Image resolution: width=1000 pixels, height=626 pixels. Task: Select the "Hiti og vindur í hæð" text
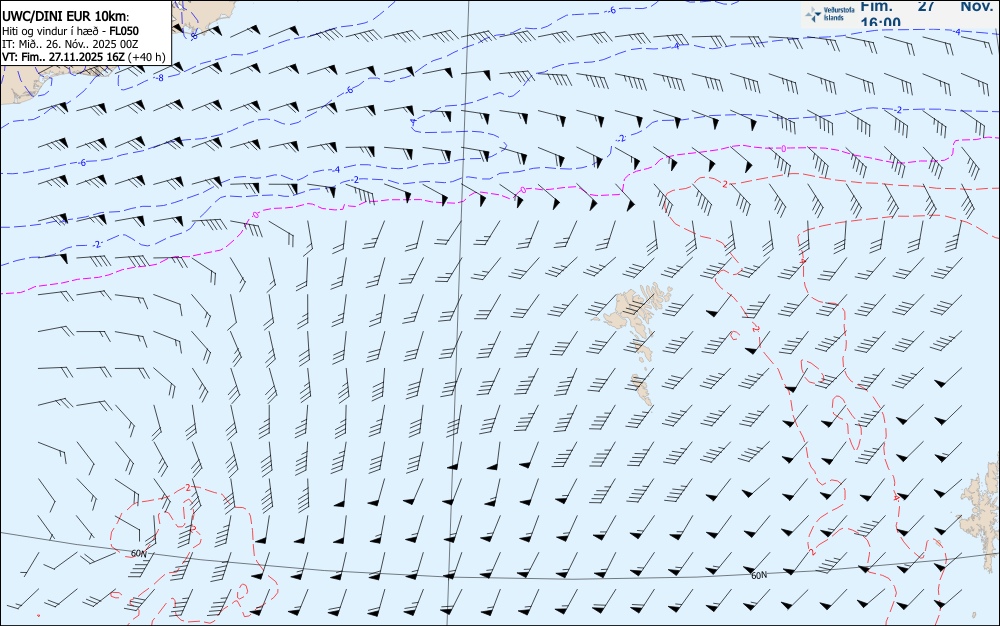pos(52,31)
